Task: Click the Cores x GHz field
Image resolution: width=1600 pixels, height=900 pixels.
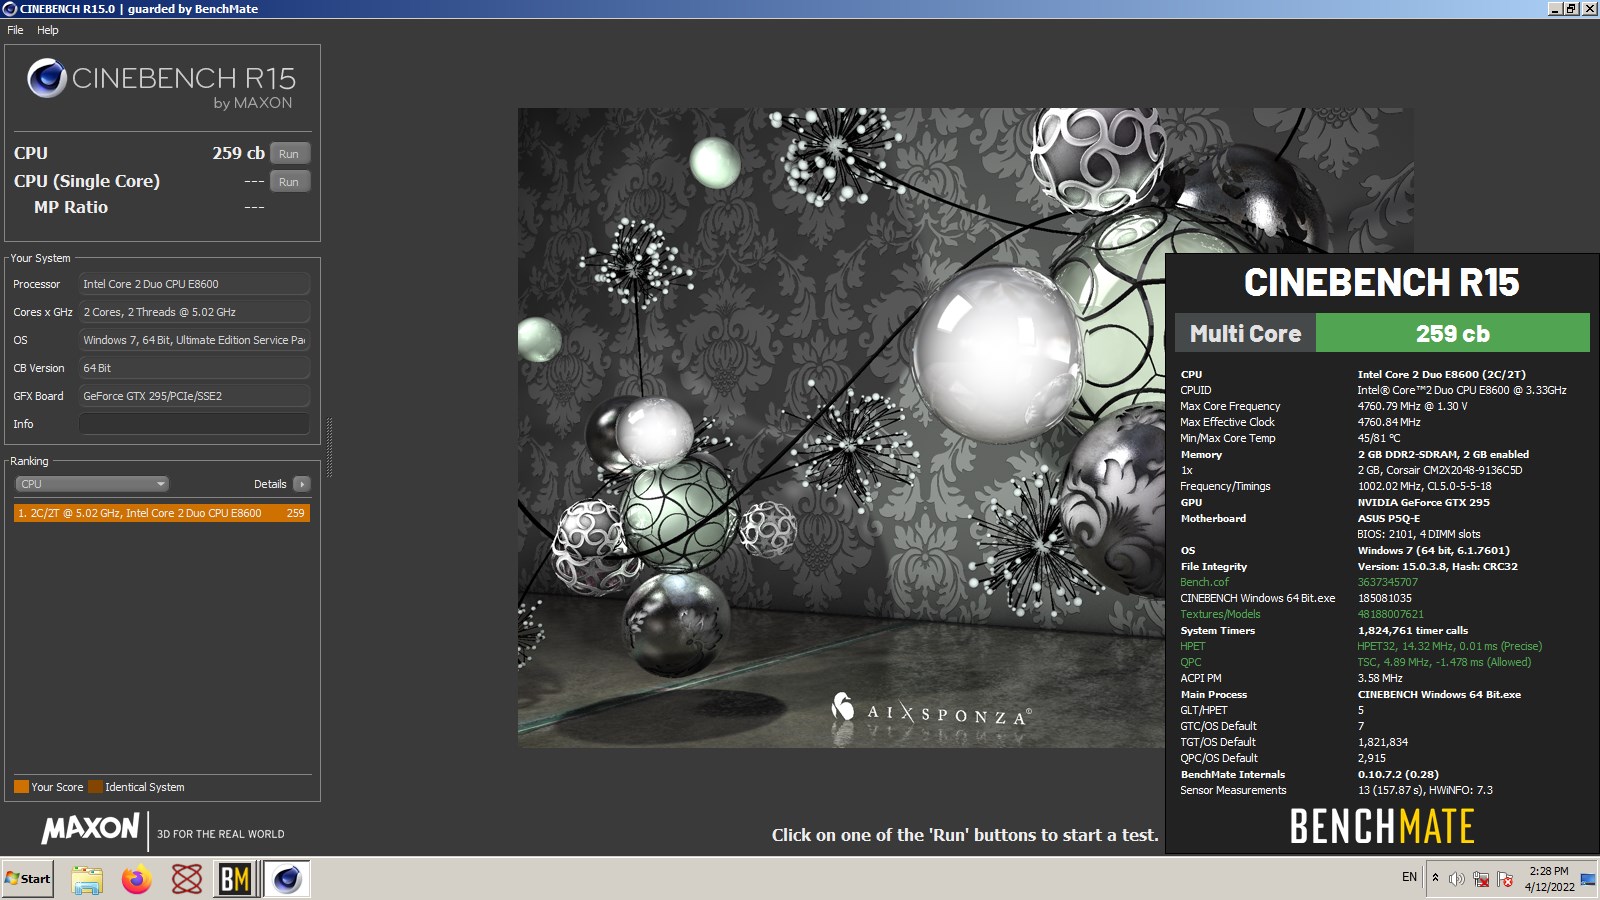Action: (x=194, y=312)
